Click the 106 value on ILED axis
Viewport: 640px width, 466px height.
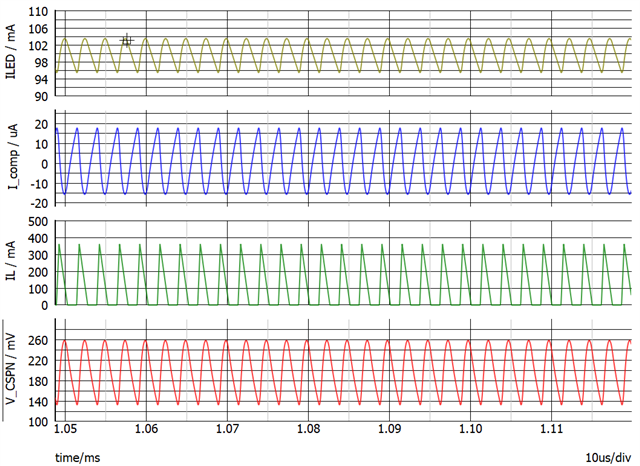38,29
